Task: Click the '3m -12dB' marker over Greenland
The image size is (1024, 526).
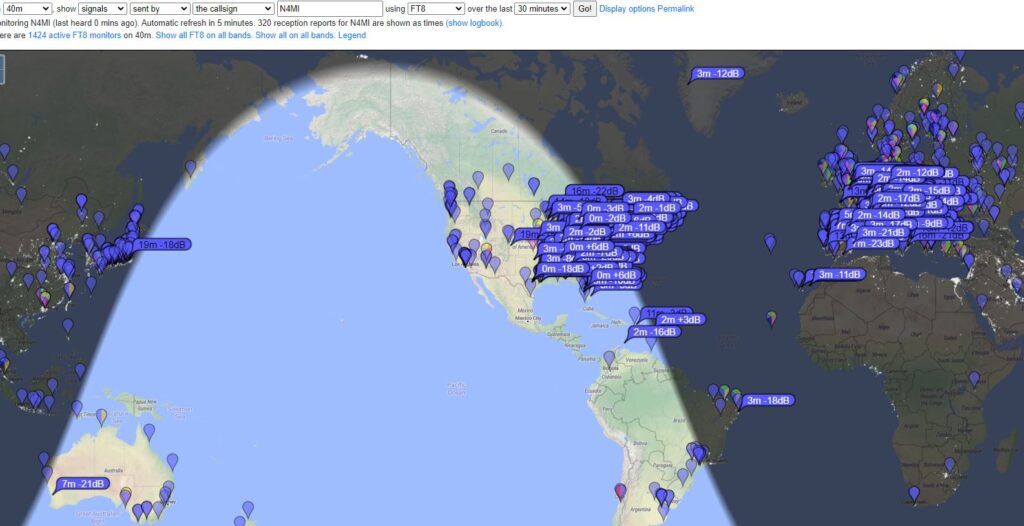Action: coord(718,73)
